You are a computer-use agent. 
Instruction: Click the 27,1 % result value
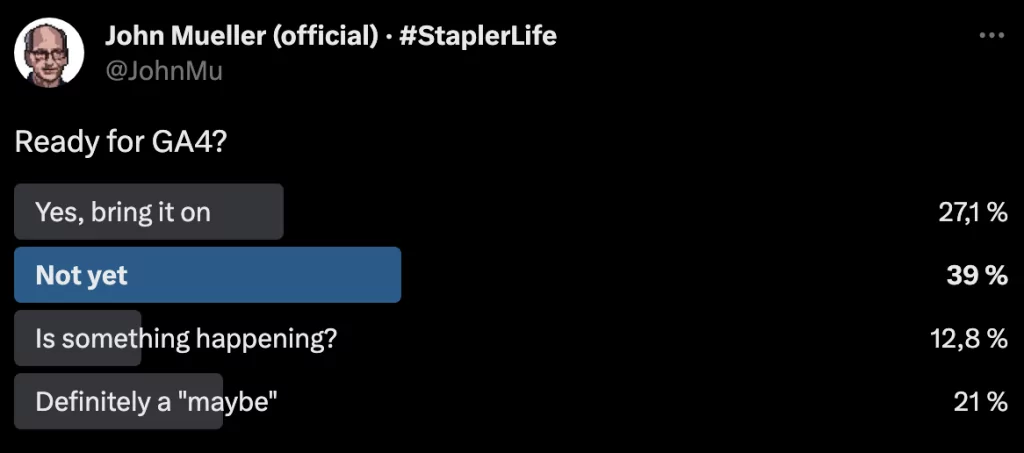[972, 212]
